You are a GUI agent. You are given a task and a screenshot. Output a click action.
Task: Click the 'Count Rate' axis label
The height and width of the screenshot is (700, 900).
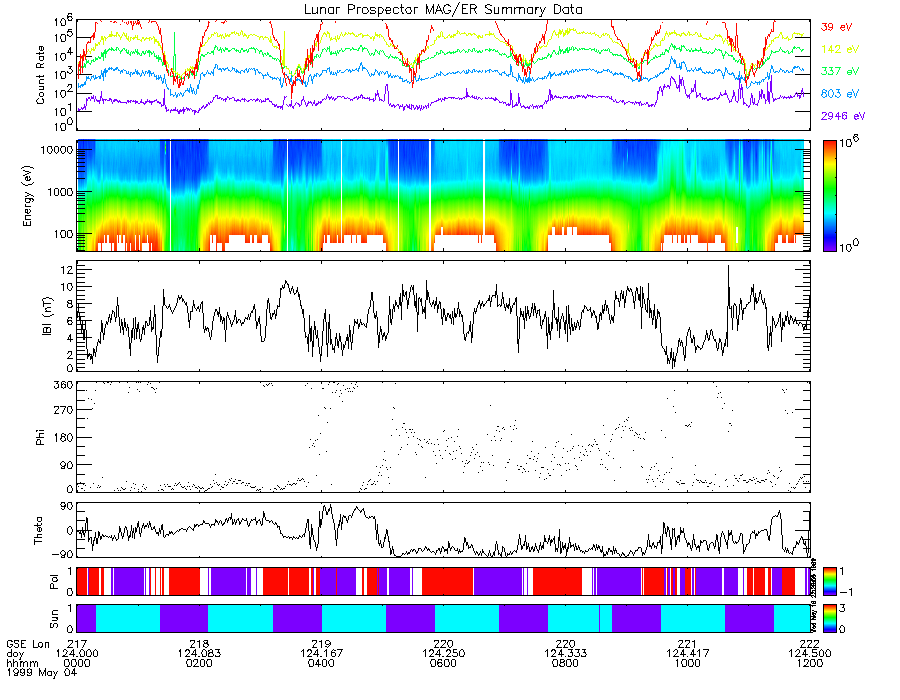40,75
